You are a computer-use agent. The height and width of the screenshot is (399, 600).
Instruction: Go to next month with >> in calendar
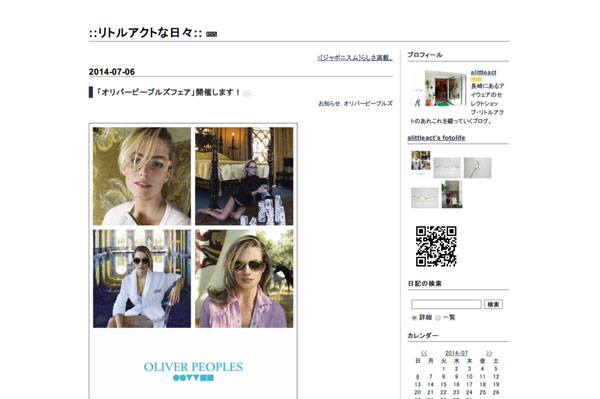pyautogui.click(x=489, y=353)
